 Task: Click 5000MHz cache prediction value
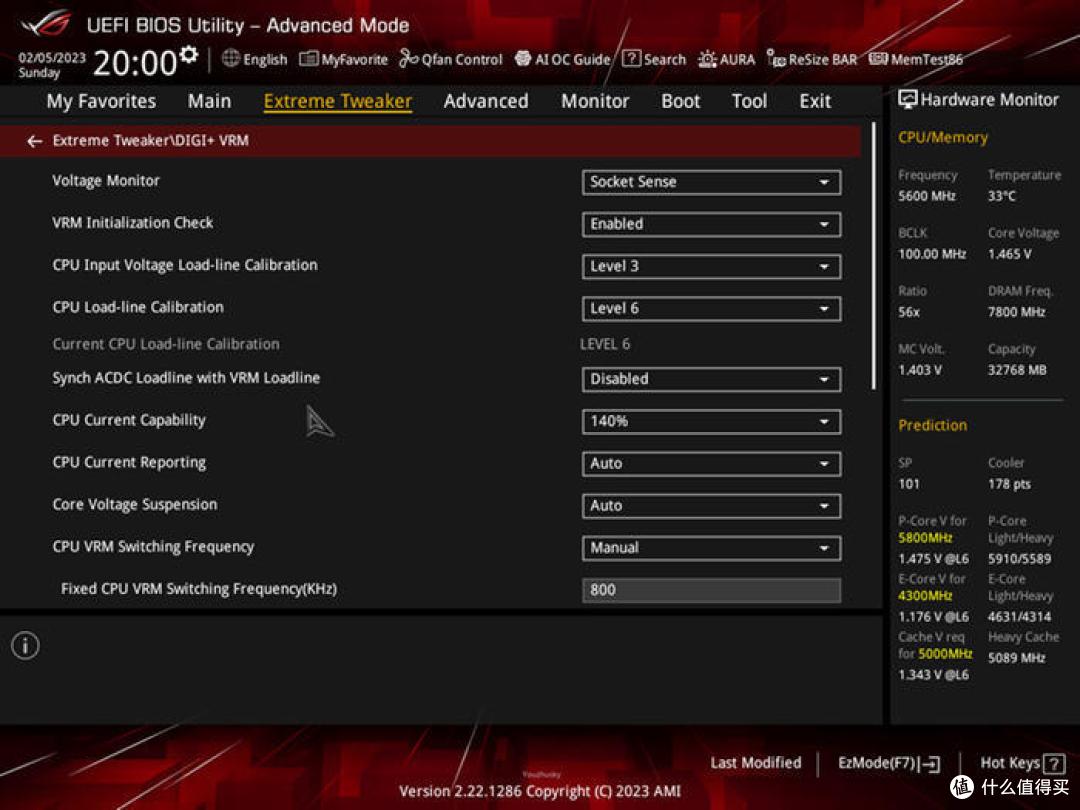pos(945,654)
